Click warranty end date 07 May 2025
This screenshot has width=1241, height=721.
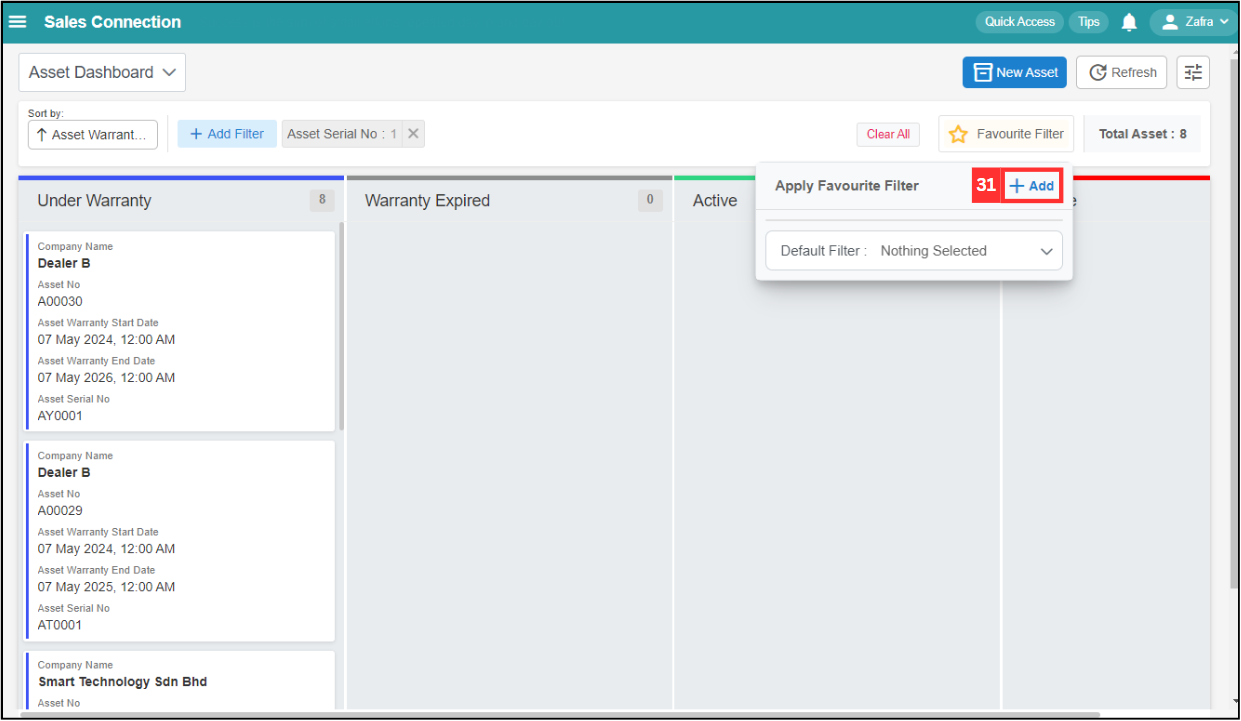pyautogui.click(x=106, y=587)
